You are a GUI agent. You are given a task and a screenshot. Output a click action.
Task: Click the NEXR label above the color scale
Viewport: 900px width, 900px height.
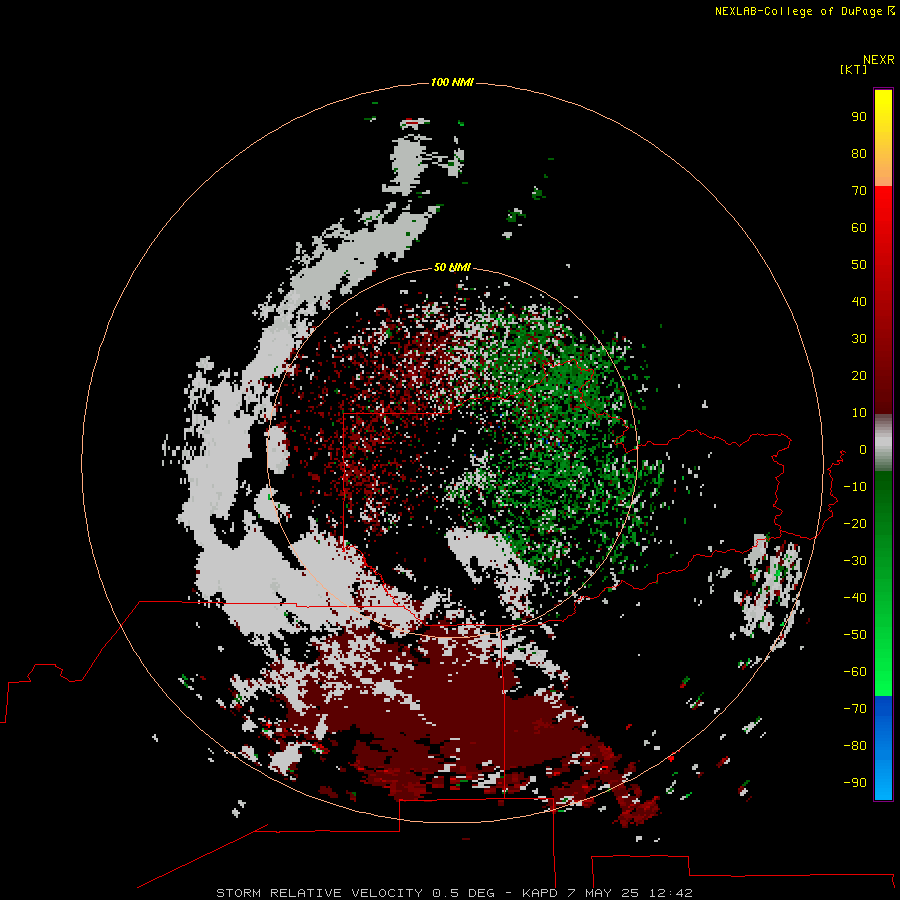coord(879,60)
